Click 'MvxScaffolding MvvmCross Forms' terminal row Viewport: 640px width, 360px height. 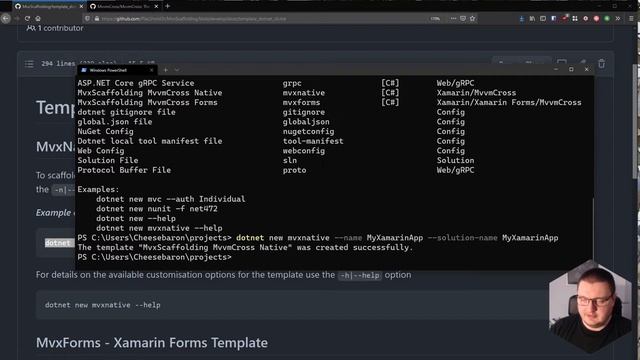pyautogui.click(x=147, y=102)
